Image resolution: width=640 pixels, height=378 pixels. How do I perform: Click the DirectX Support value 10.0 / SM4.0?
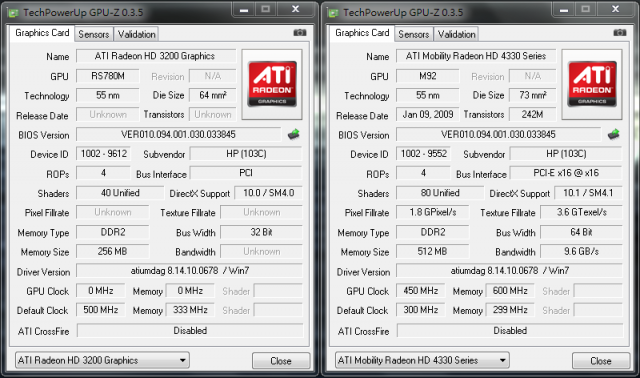[x=269, y=193]
